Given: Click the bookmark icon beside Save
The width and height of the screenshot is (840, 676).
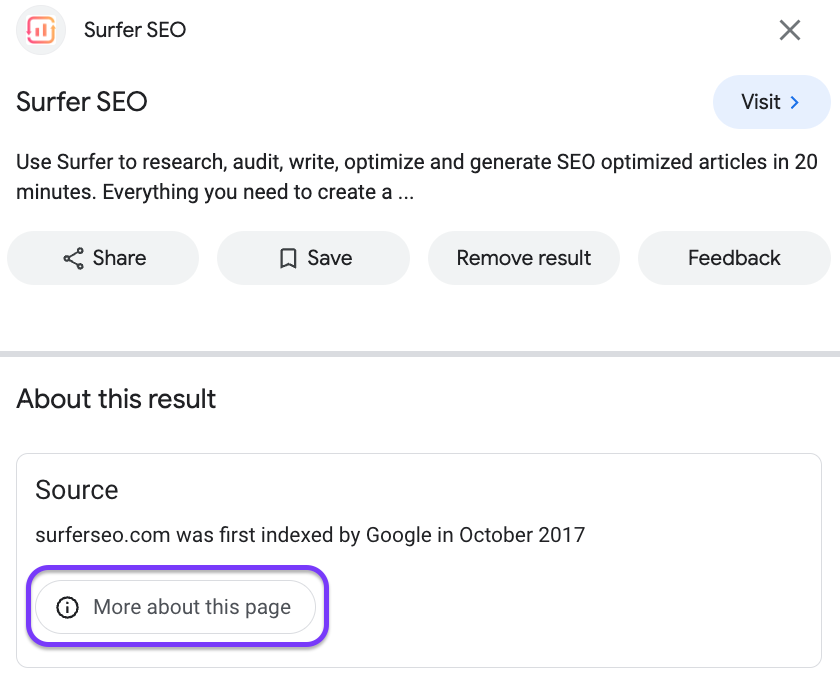Looking at the screenshot, I should 288,259.
